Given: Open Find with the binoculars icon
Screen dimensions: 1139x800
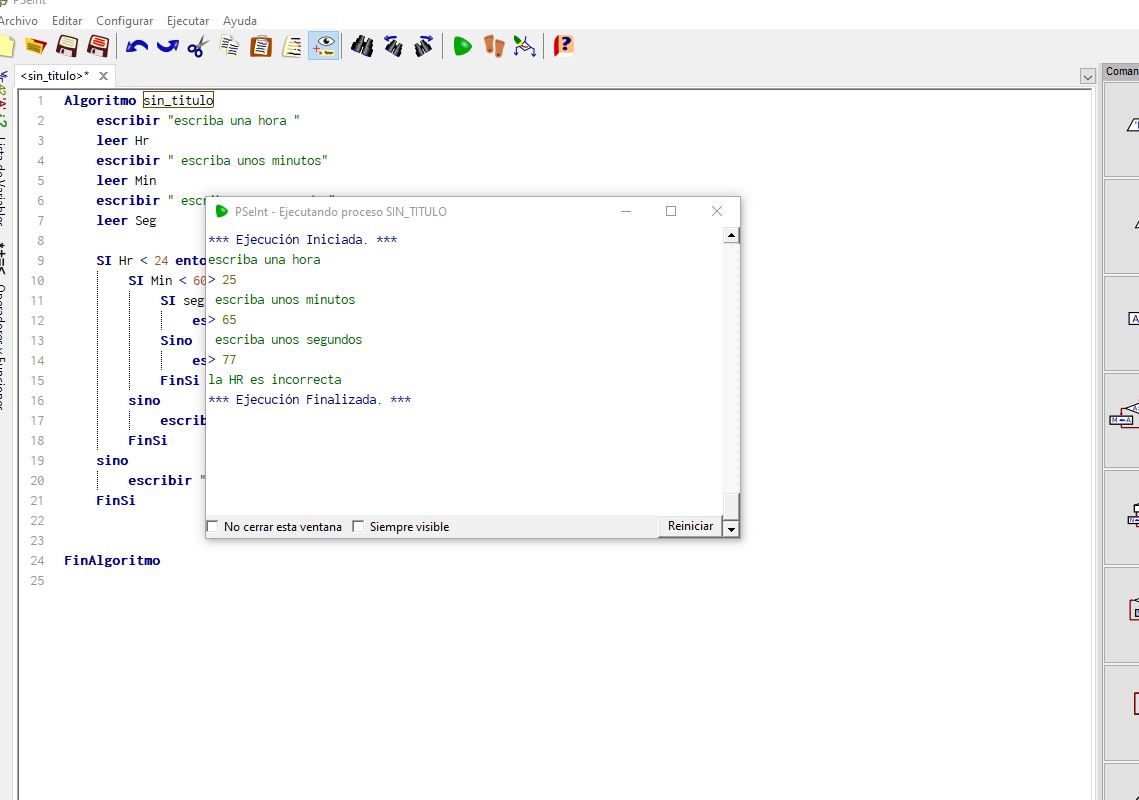Looking at the screenshot, I should click(362, 46).
